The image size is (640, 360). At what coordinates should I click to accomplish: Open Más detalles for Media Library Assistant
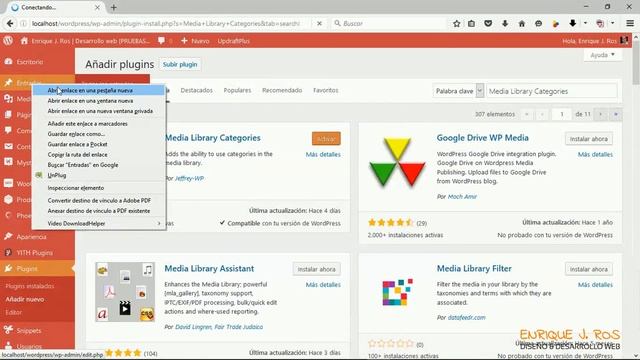click(x=323, y=284)
